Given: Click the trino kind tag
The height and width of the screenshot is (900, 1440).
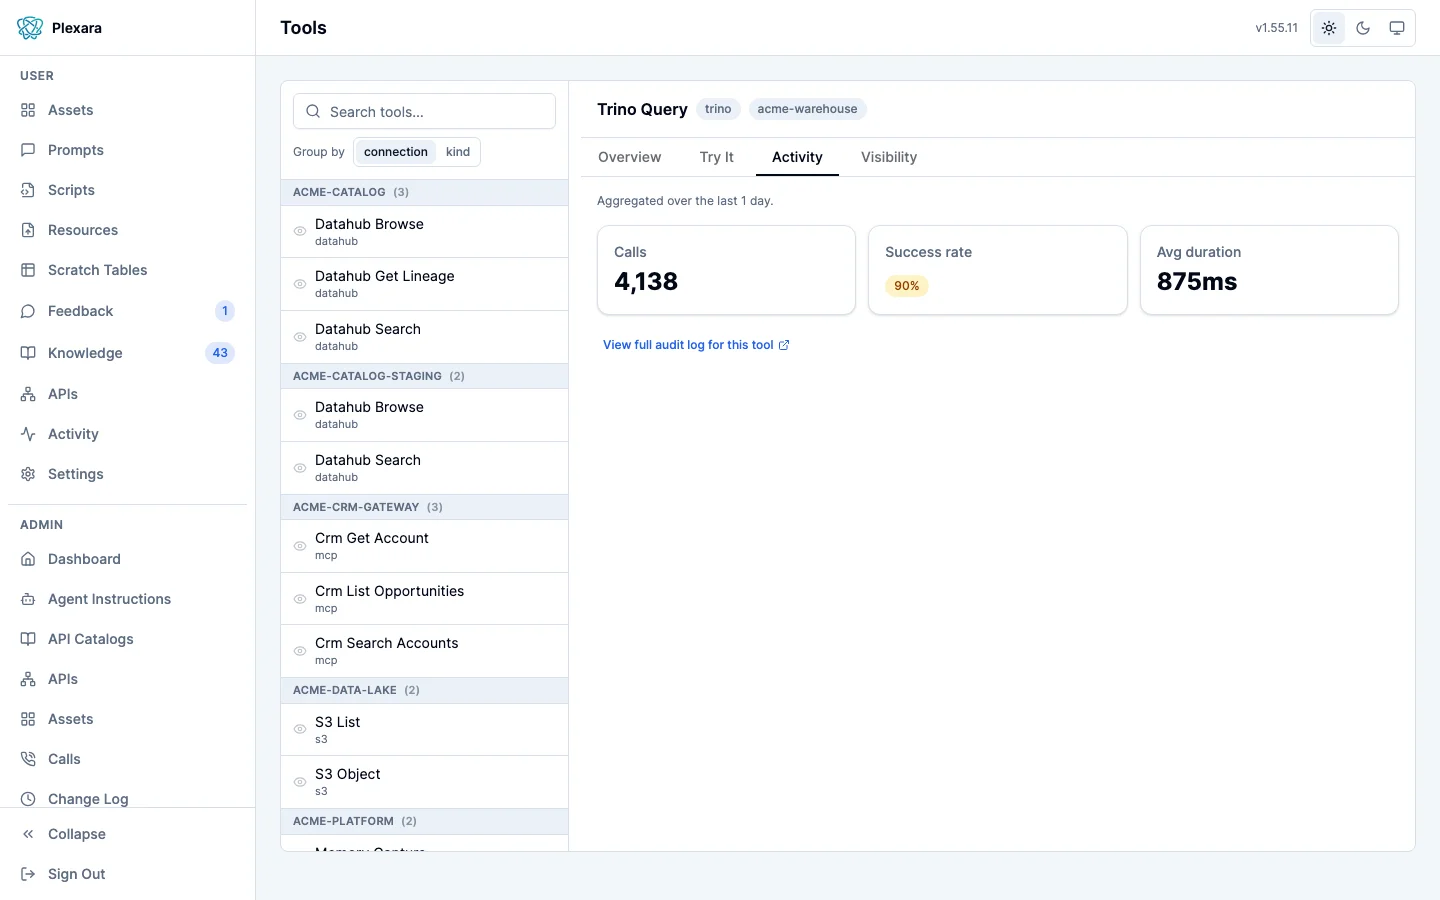Looking at the screenshot, I should pyautogui.click(x=718, y=109).
